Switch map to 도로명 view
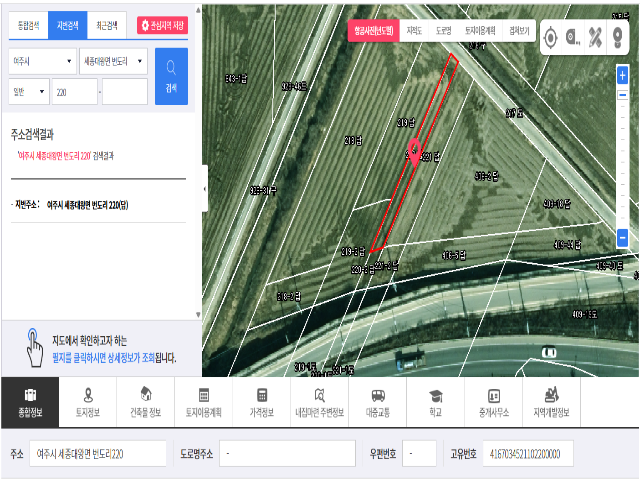Screen dimensions: 640x480 click(x=443, y=31)
